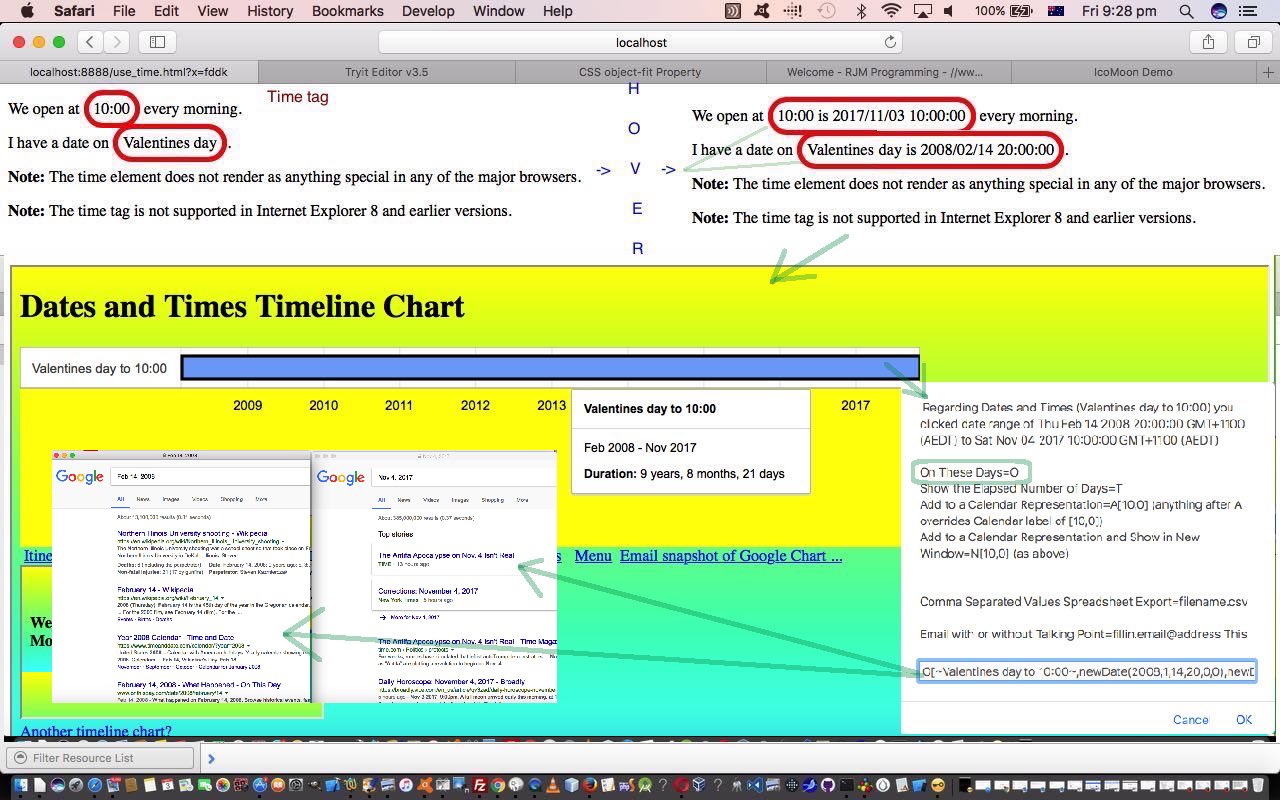Click the 2017 year axis label
Image resolution: width=1280 pixels, height=800 pixels.
(x=855, y=405)
